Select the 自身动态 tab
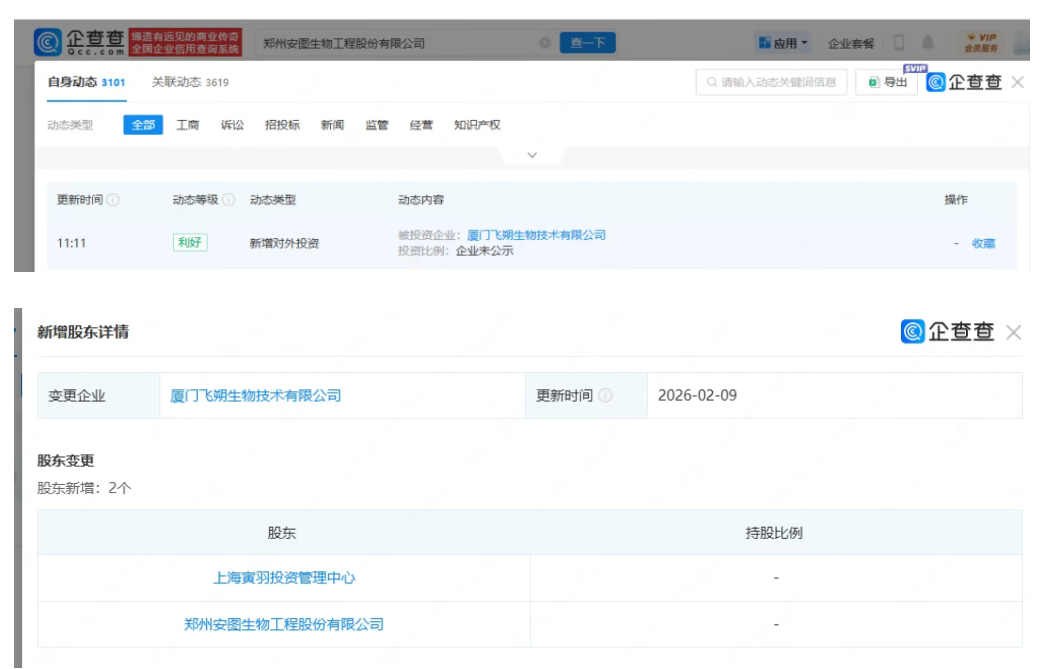Screen dimensions: 1045x669 [x=86, y=82]
